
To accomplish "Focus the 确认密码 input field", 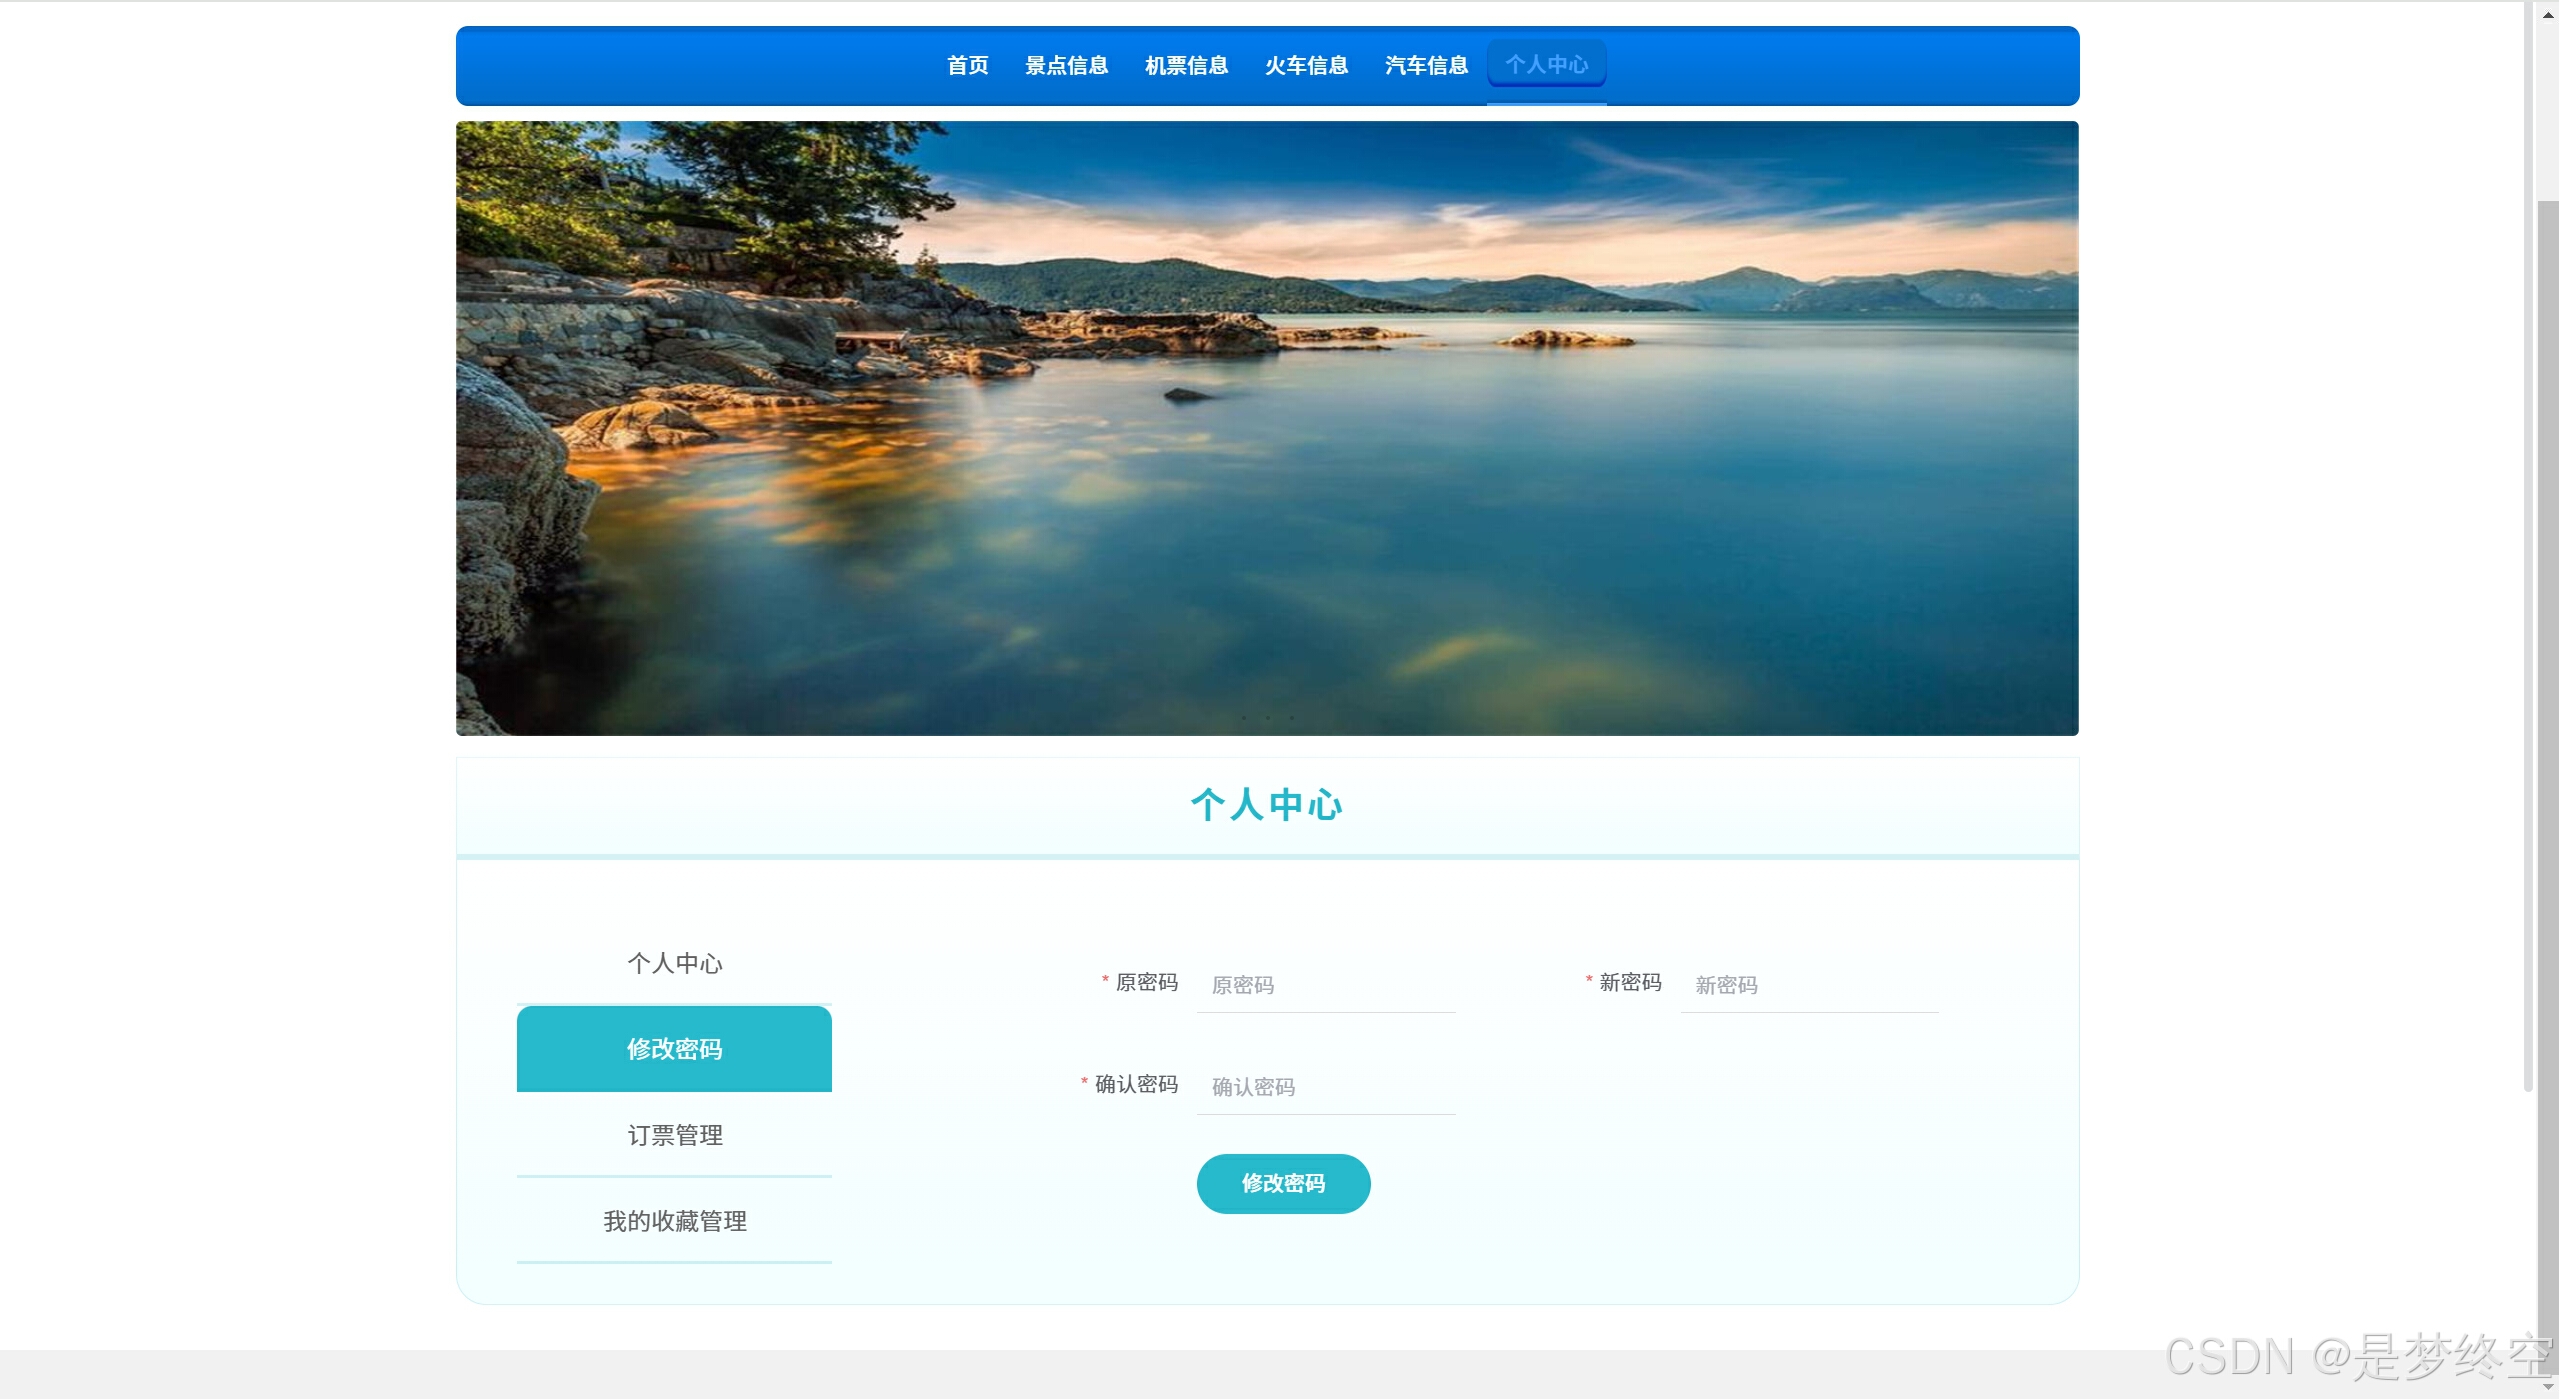I will (x=1325, y=1087).
